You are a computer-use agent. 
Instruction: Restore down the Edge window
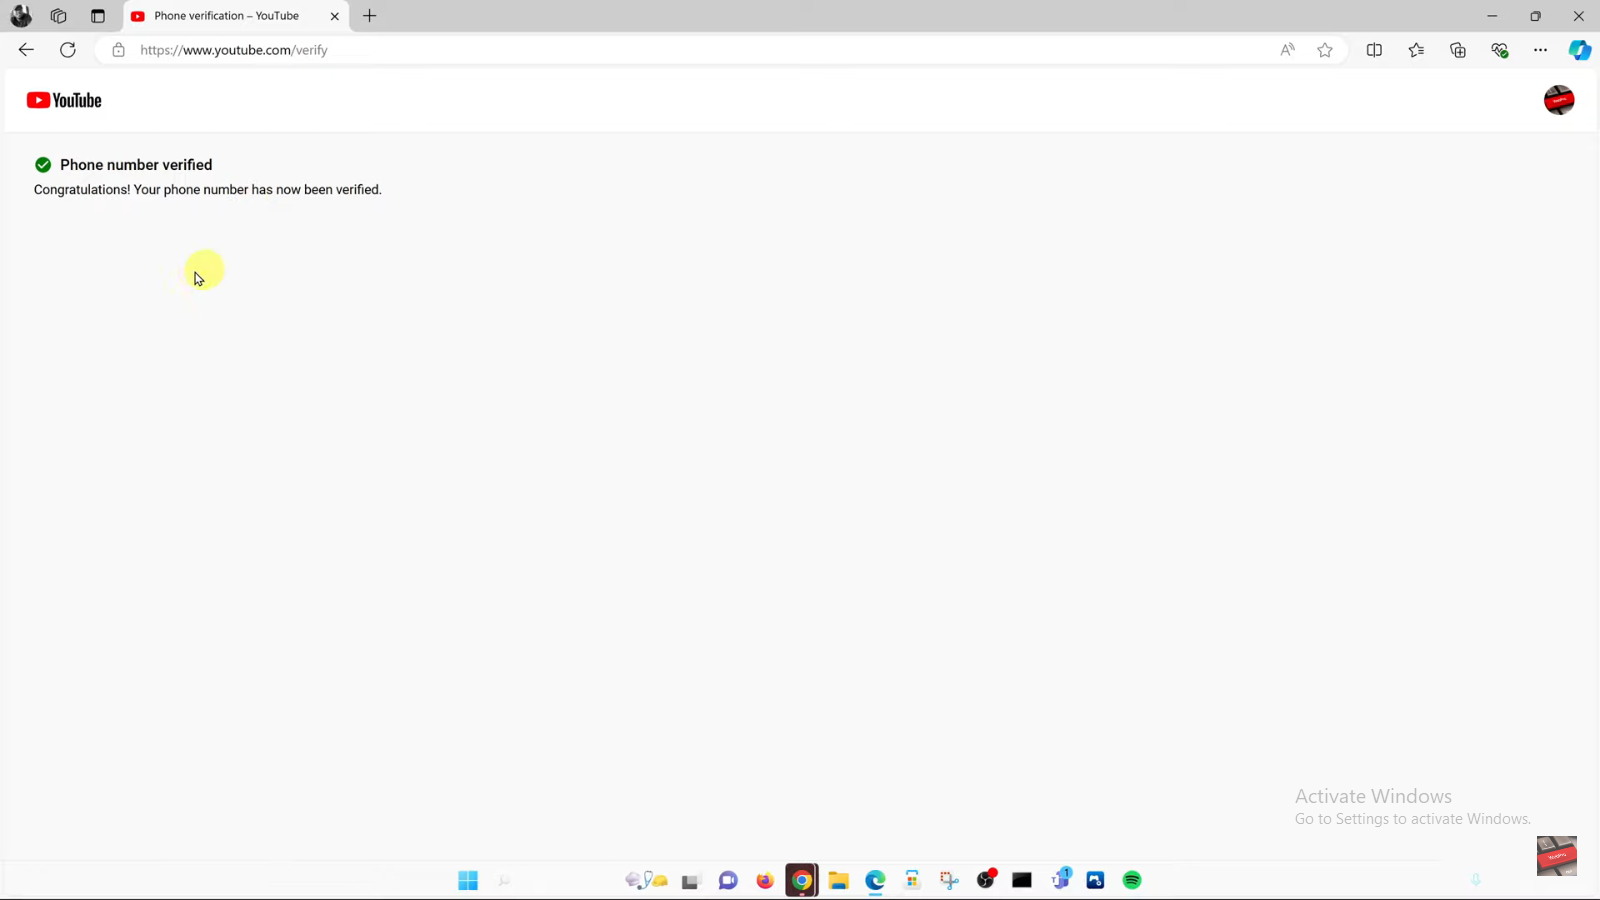pyautogui.click(x=1536, y=16)
